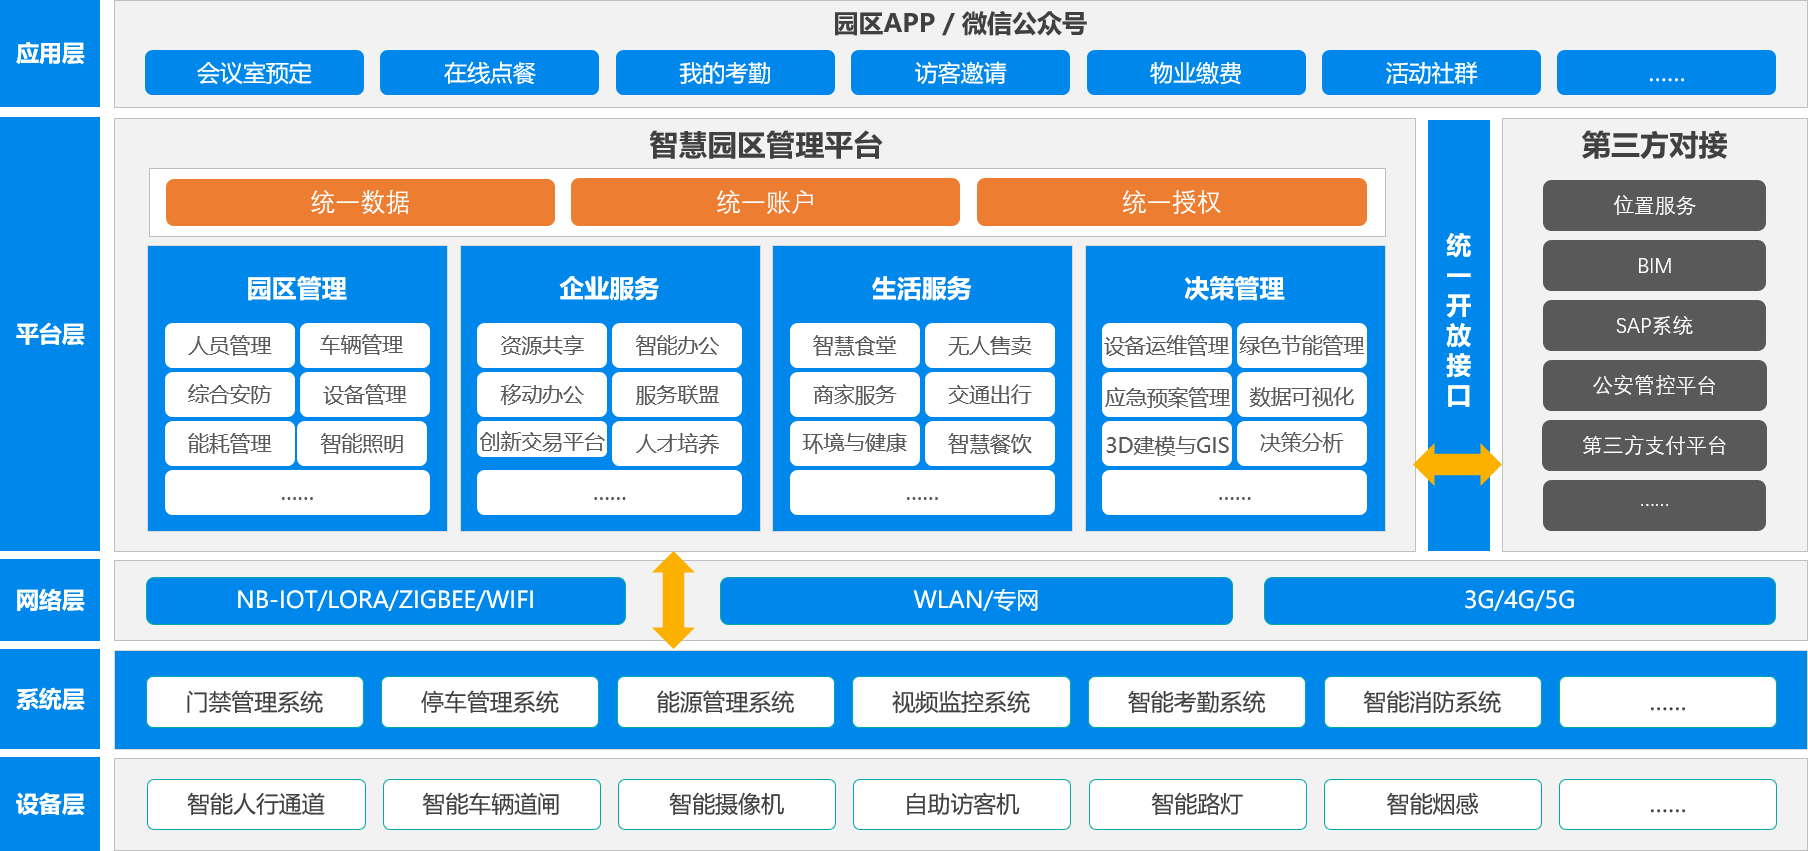Choose the 智能摄像机 device box

(727, 804)
